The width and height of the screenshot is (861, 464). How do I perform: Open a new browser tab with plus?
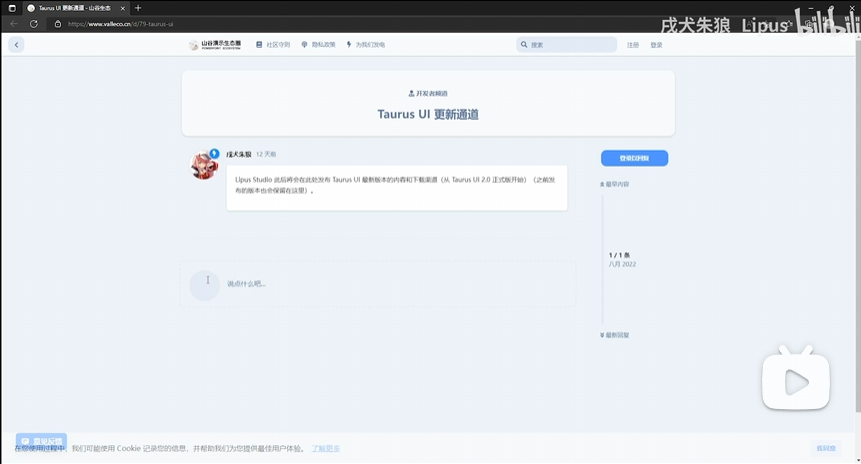tap(138, 8)
